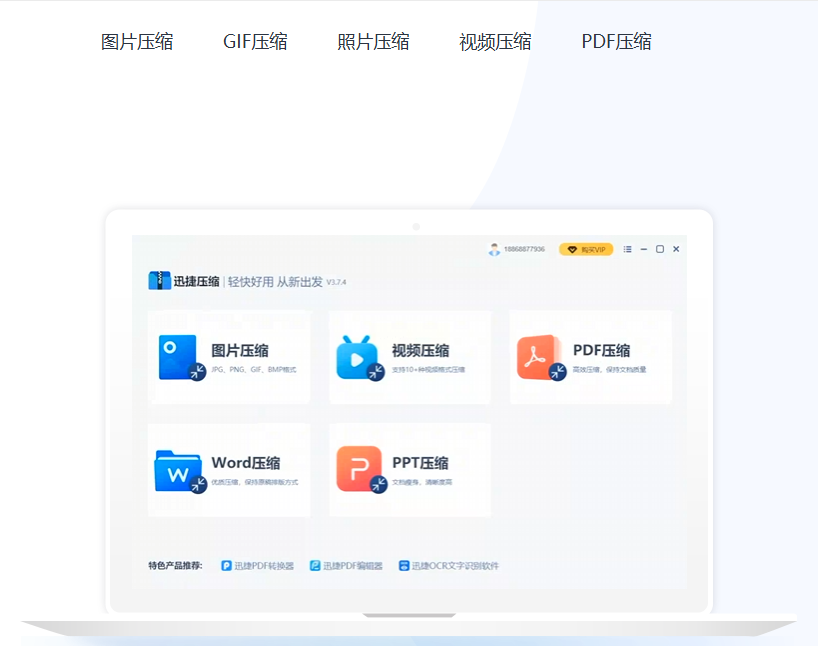Click the PPT compression icon
Viewport: 818px width, 646px height.
pos(362,470)
